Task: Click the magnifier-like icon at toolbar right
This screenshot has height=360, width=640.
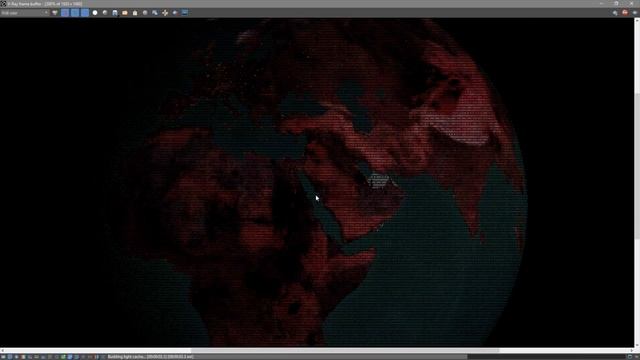Action: click(x=615, y=13)
